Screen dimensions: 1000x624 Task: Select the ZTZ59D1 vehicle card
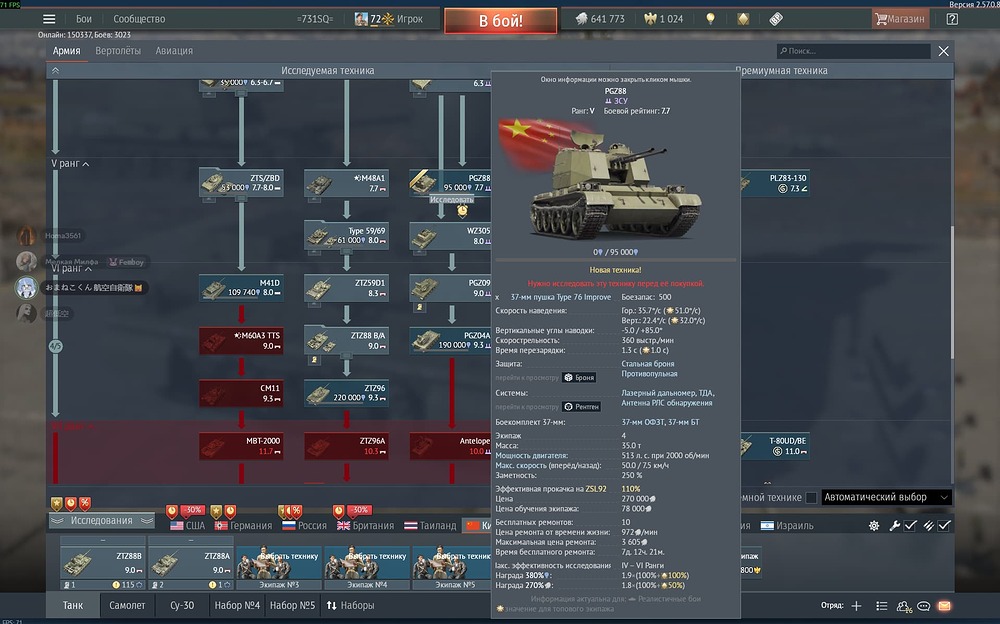coord(346,288)
